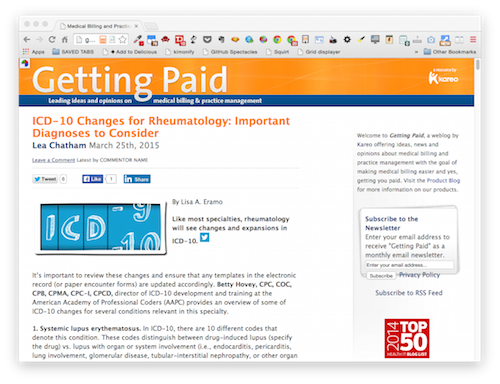Click the Subscribe button under newsletter
Screen dimensions: 500x384
tap(381, 276)
